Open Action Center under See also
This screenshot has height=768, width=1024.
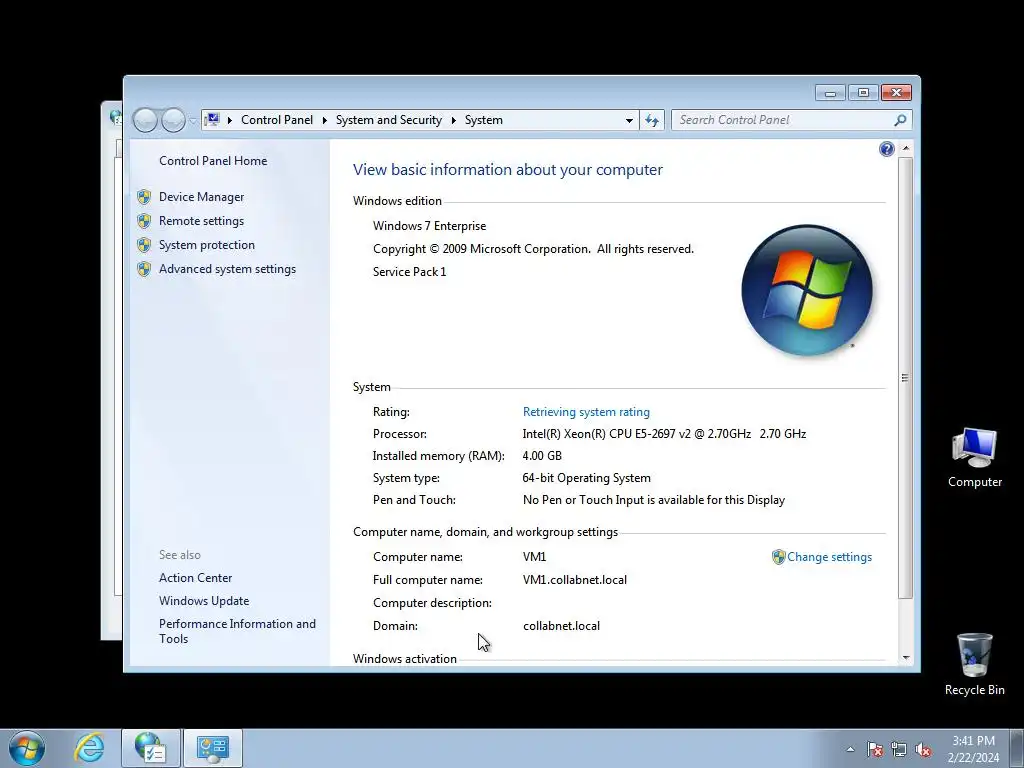click(195, 578)
